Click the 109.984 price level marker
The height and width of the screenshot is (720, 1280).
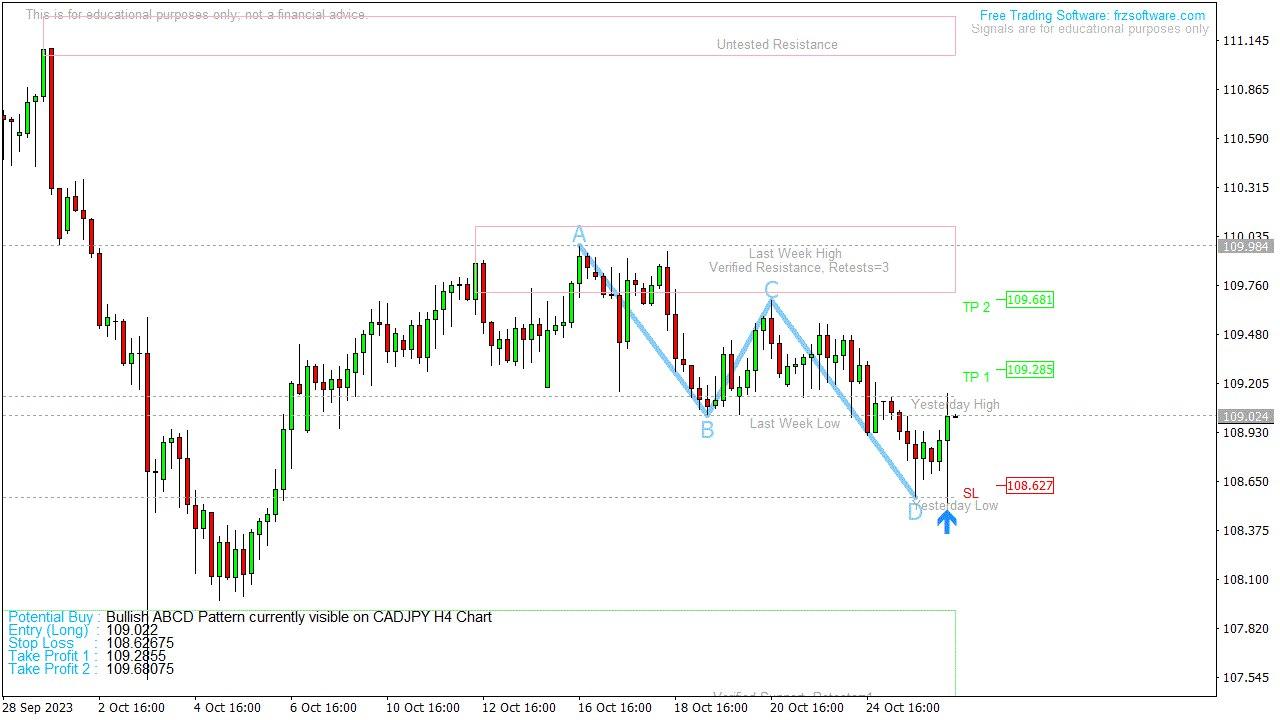(1245, 246)
